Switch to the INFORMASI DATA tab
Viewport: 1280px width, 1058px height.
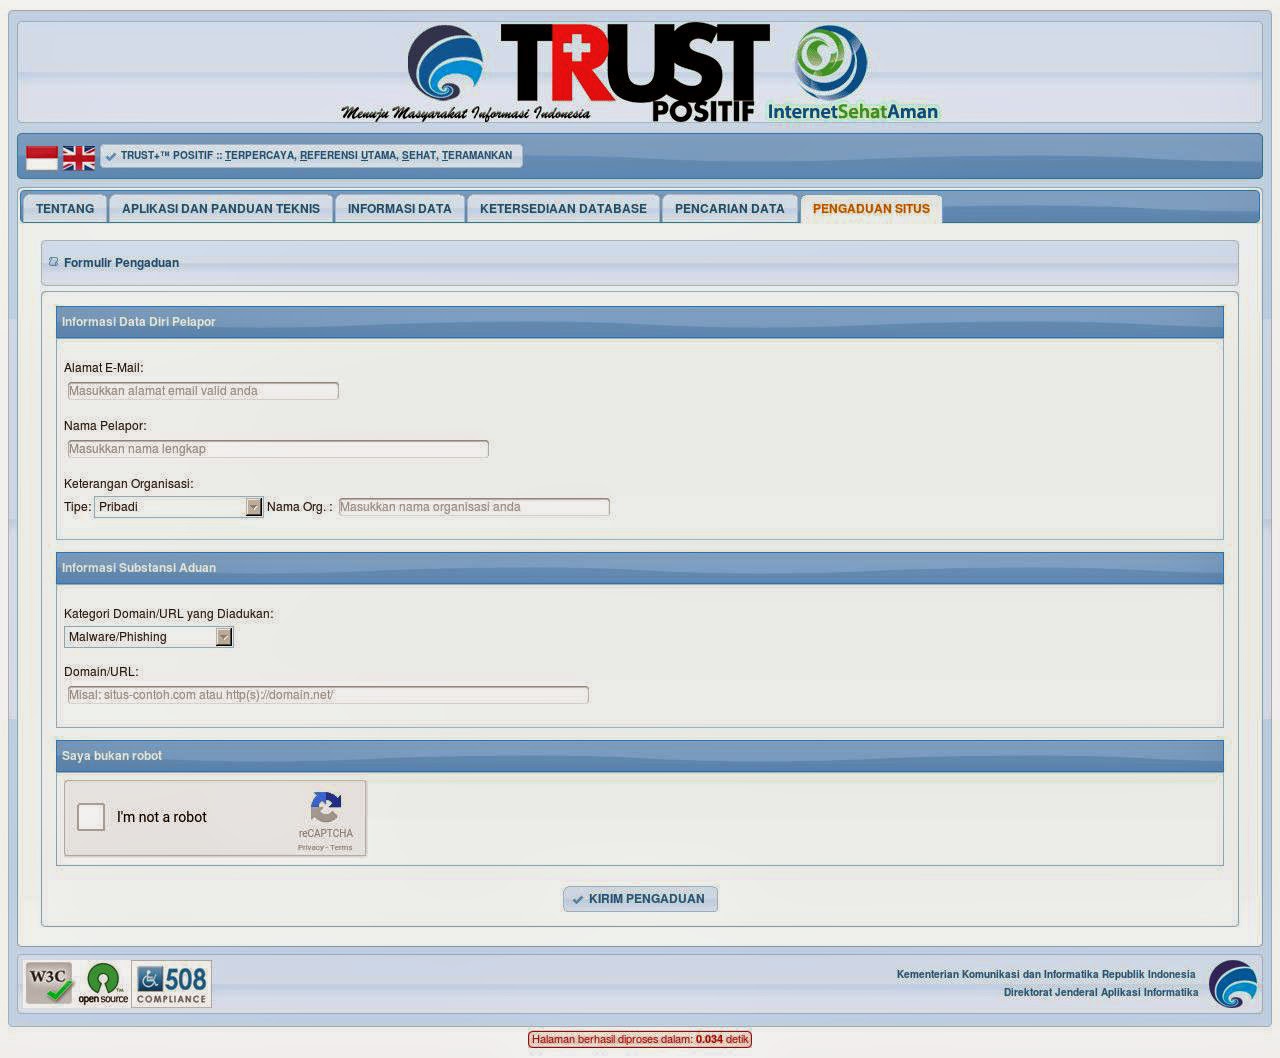400,208
